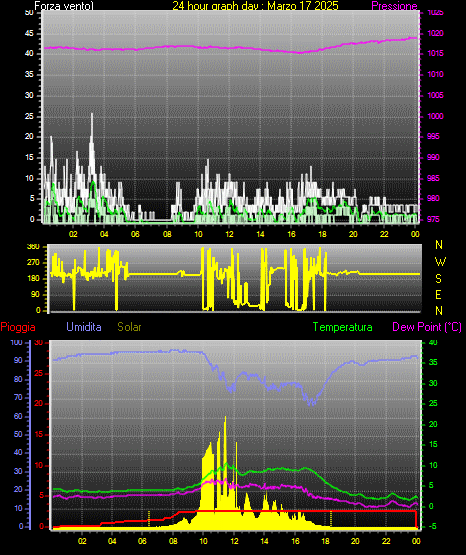Click the 18 hour mark on wind chart
The width and height of the screenshot is (466, 555).
tap(322, 234)
